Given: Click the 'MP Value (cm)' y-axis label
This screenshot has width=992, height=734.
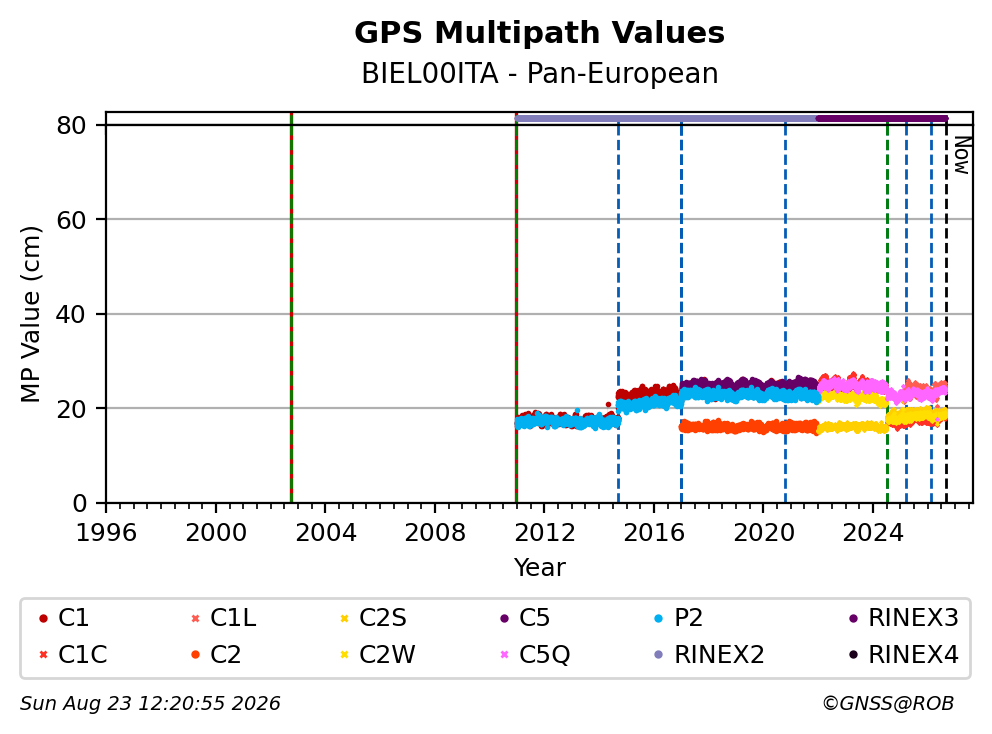Looking at the screenshot, I should tap(30, 314).
